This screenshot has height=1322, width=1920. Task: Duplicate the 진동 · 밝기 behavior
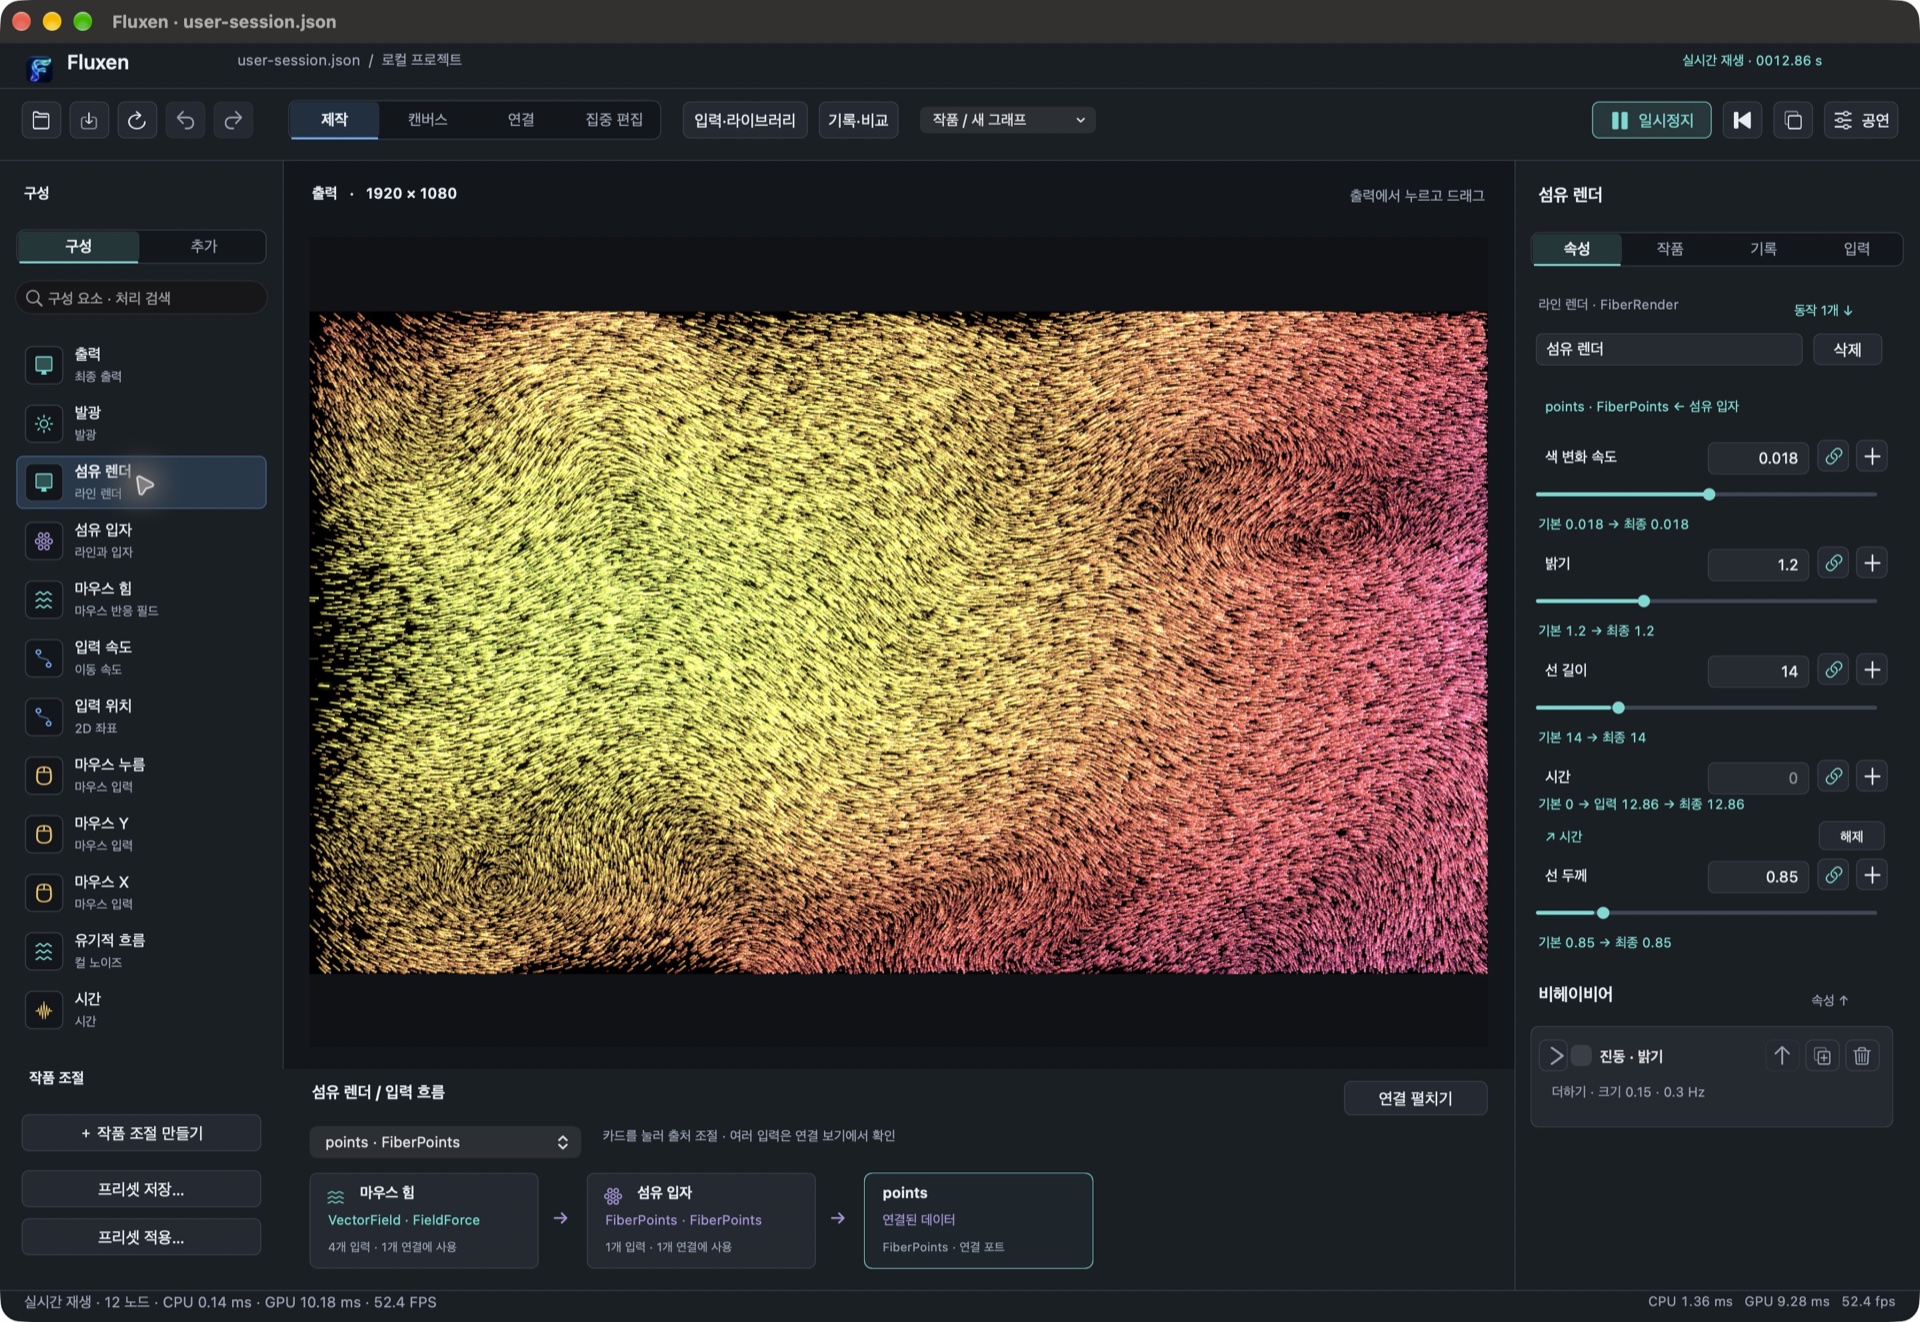(x=1822, y=1056)
